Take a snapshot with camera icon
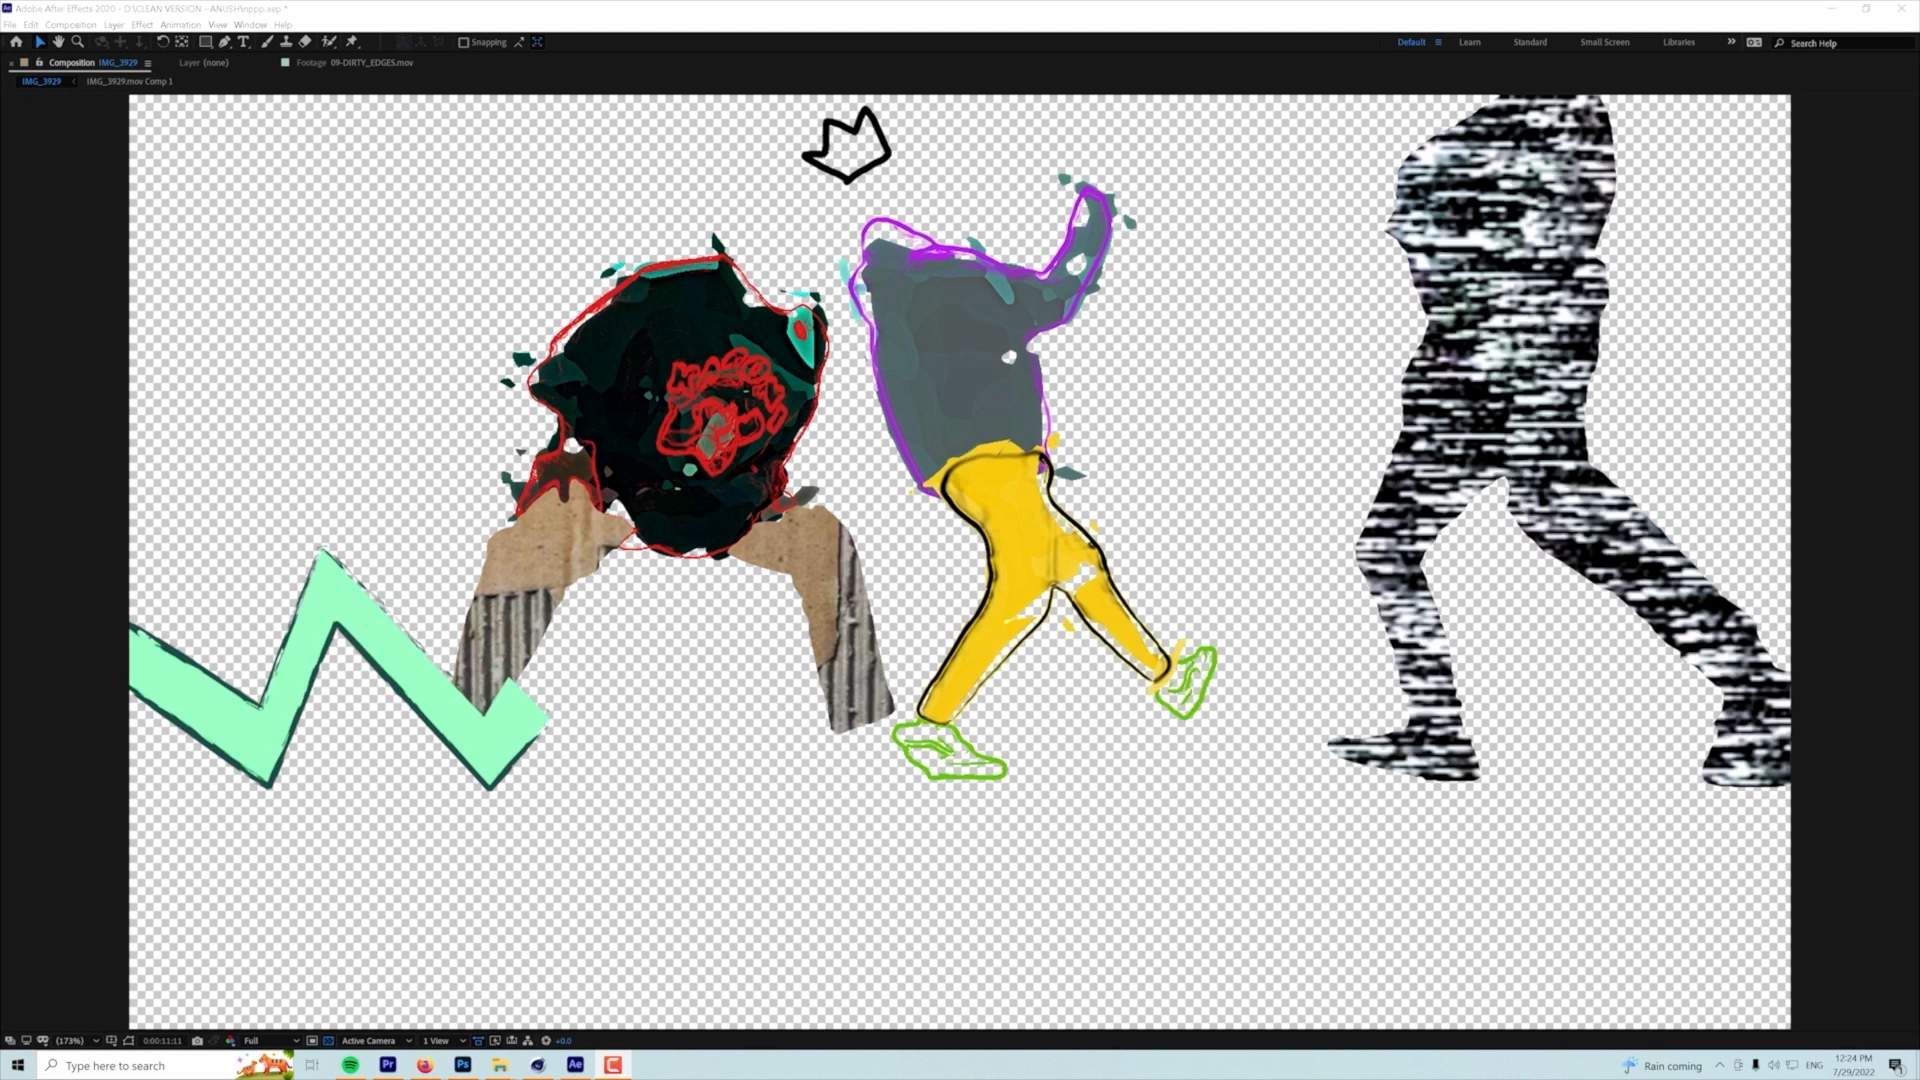The height and width of the screenshot is (1080, 1920). pos(197,1040)
